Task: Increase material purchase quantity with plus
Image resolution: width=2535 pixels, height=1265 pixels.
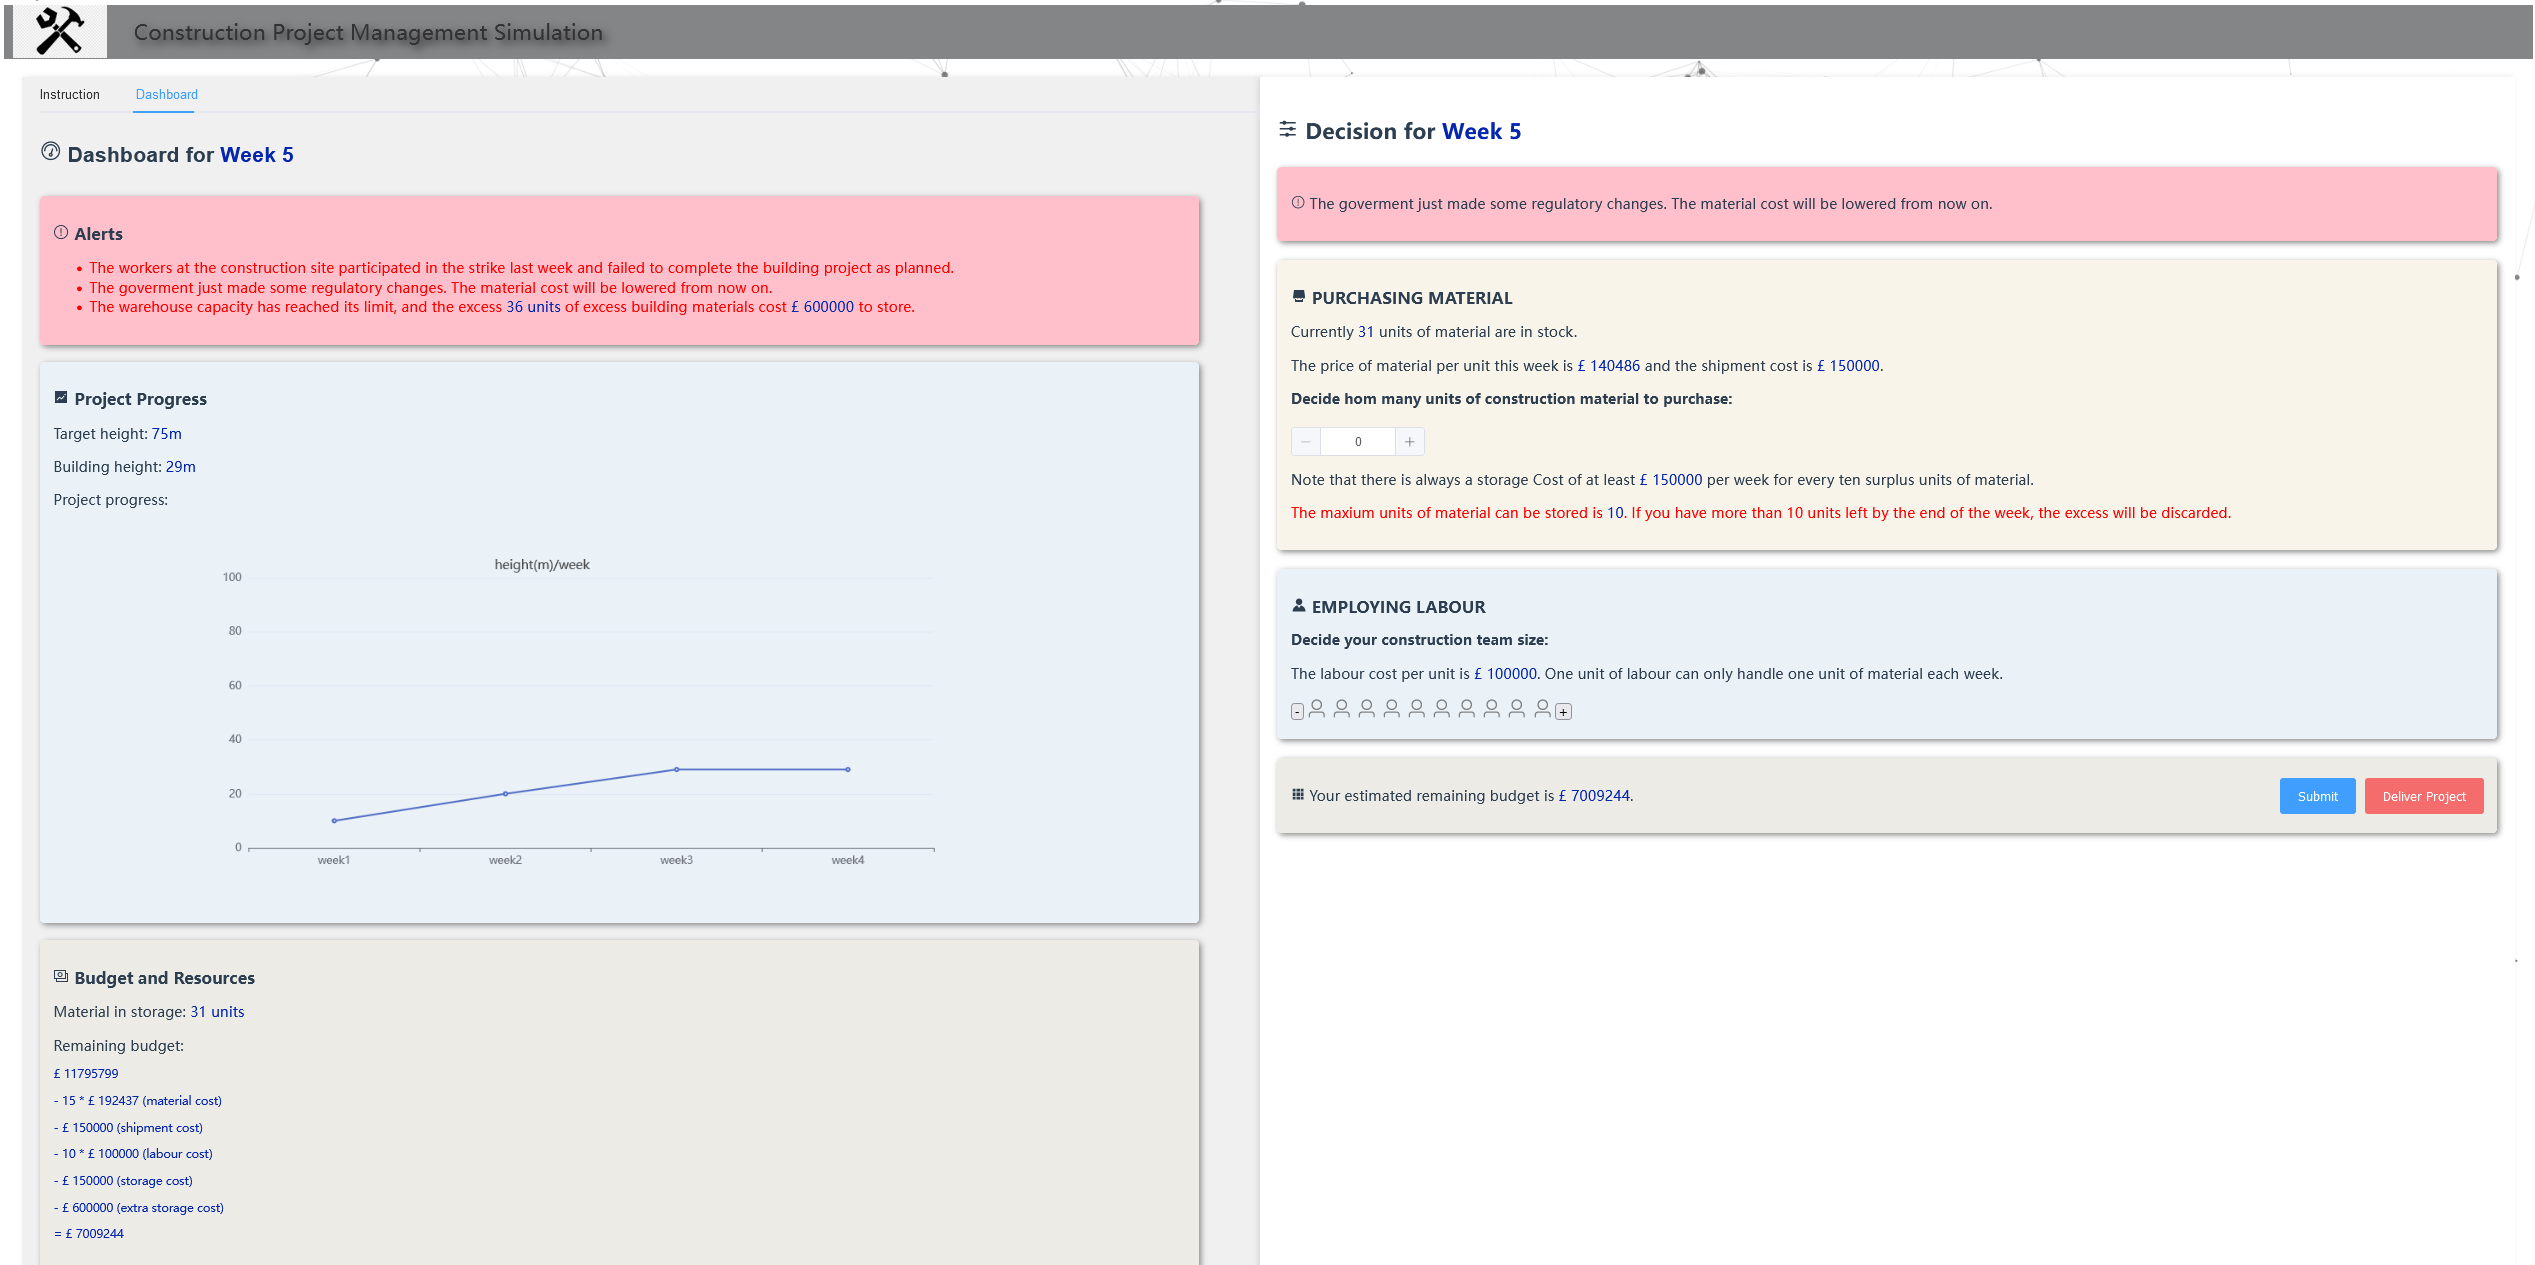Action: (x=1409, y=442)
